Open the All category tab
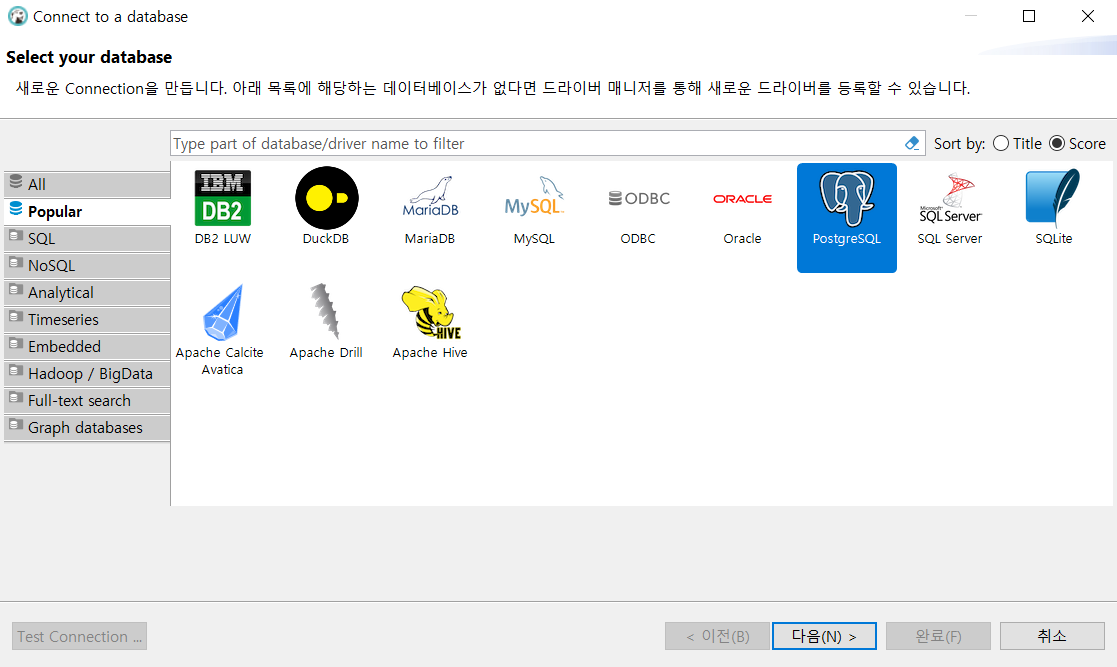Screen dimensions: 1117x667 tap(87, 185)
